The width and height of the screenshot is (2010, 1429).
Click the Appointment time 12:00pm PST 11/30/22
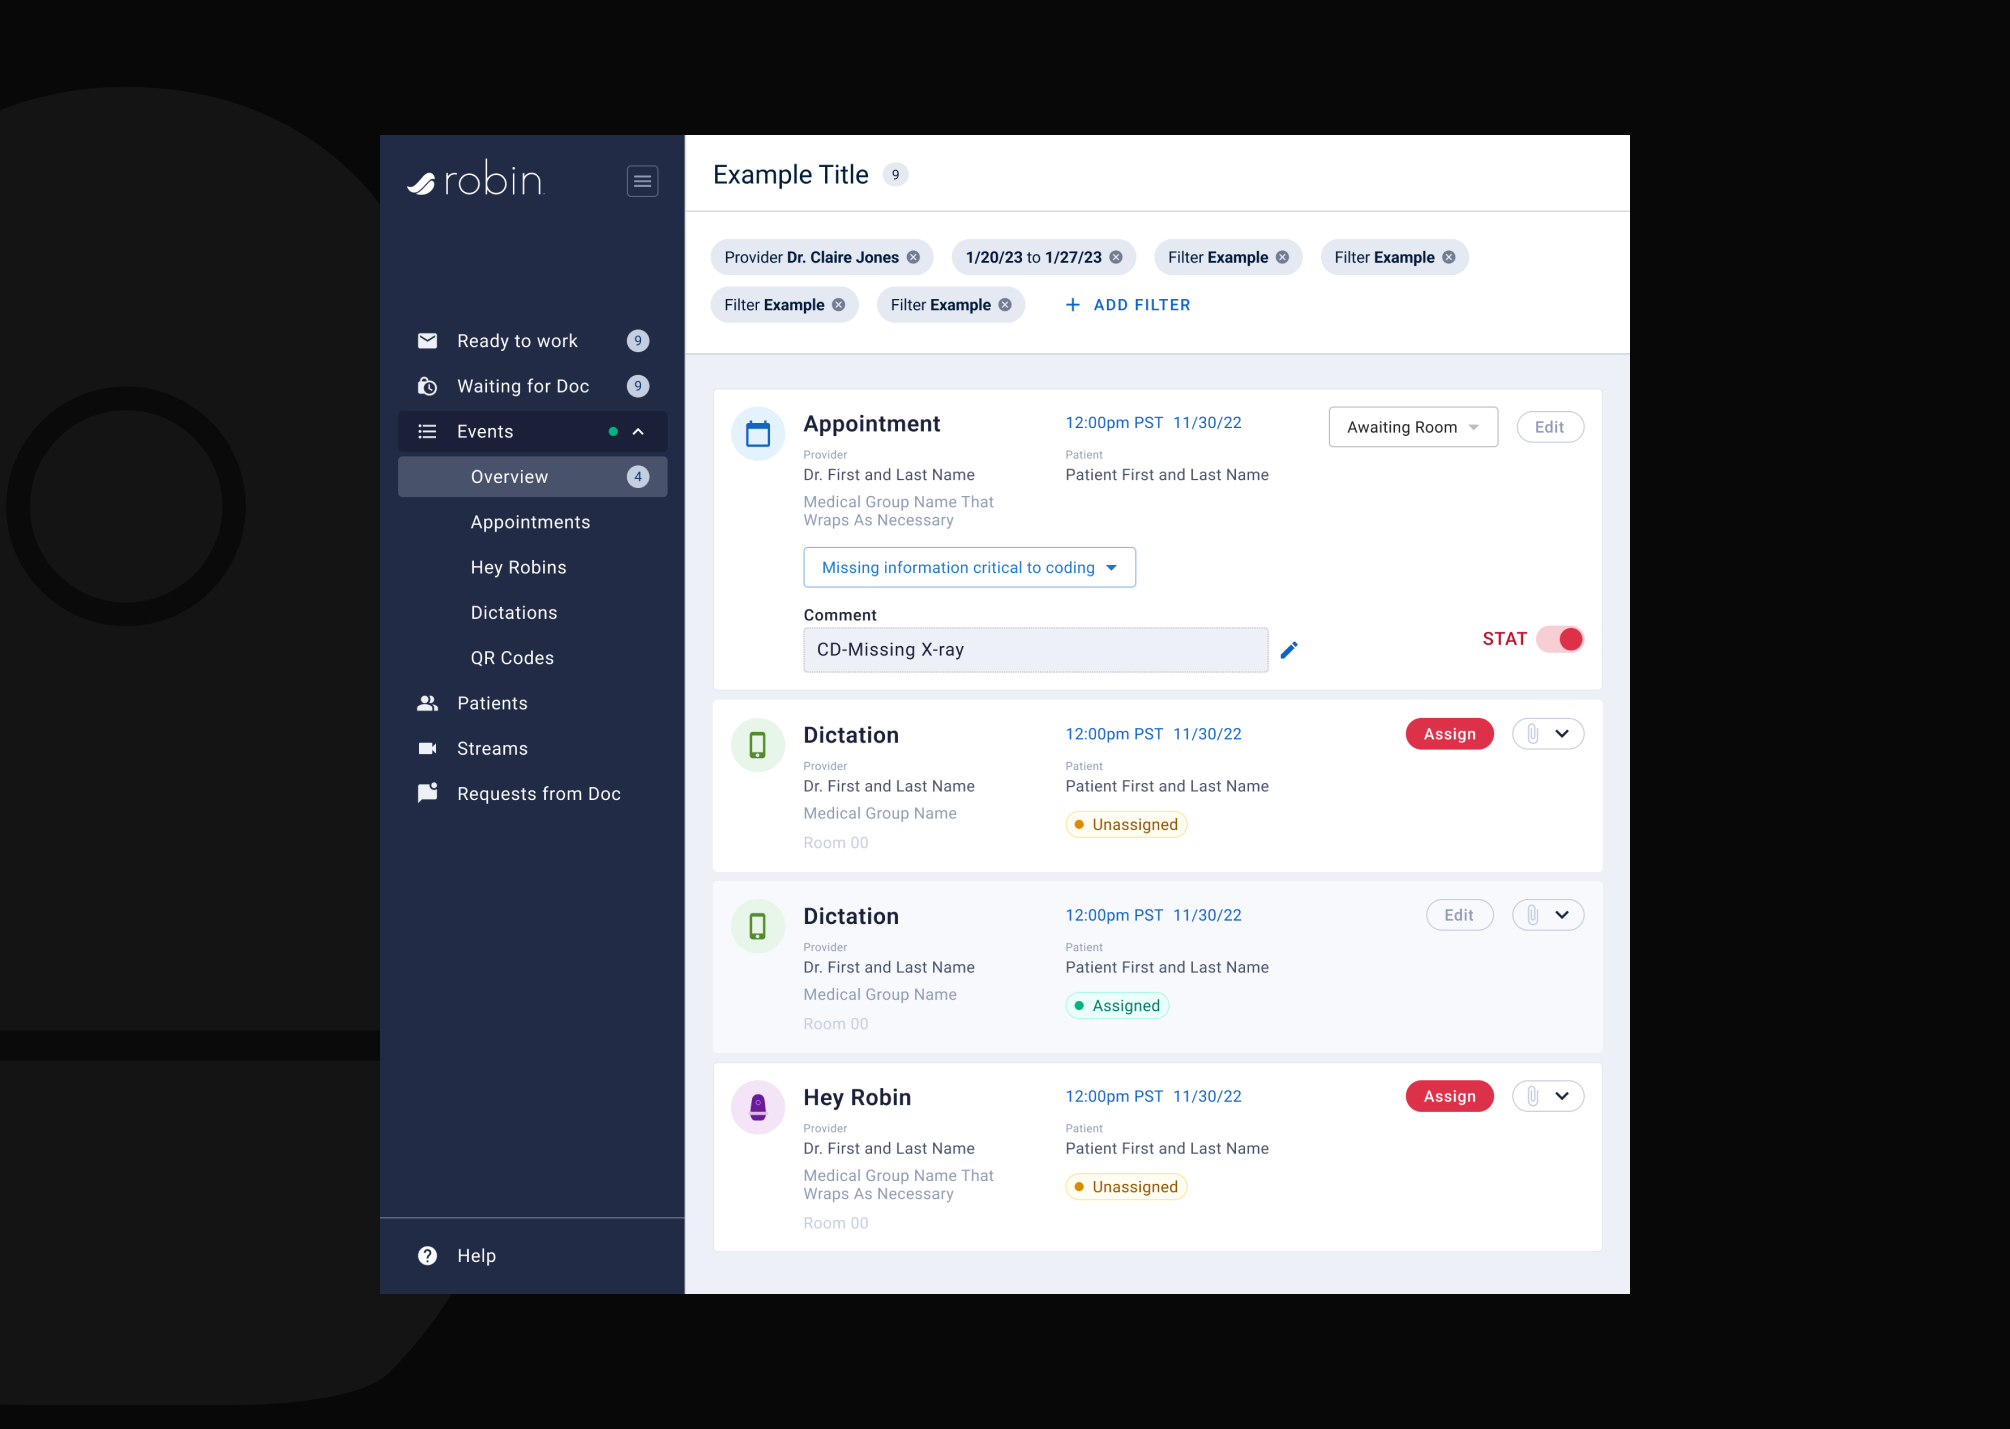click(x=1153, y=423)
